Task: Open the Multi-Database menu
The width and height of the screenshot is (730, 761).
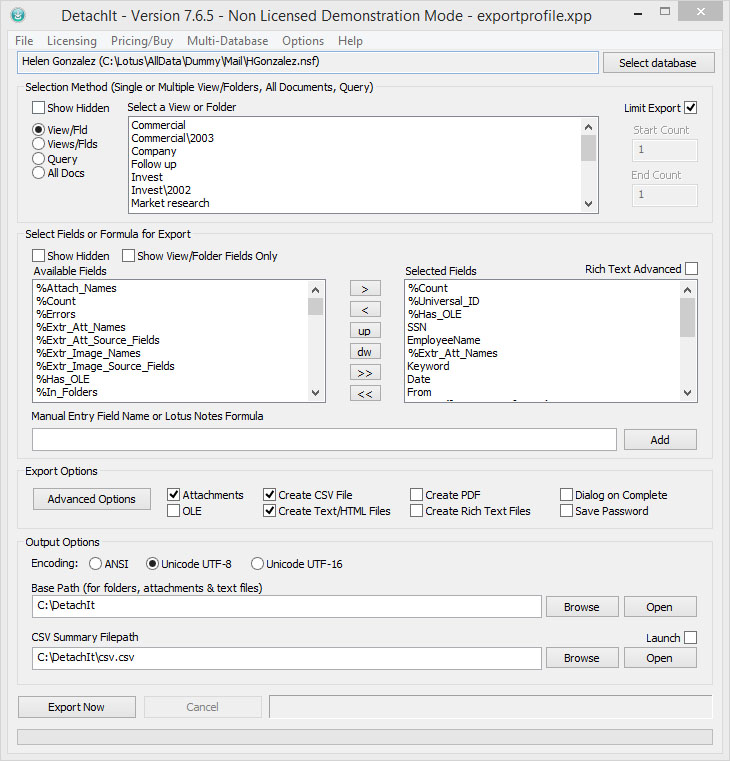Action: pos(227,41)
